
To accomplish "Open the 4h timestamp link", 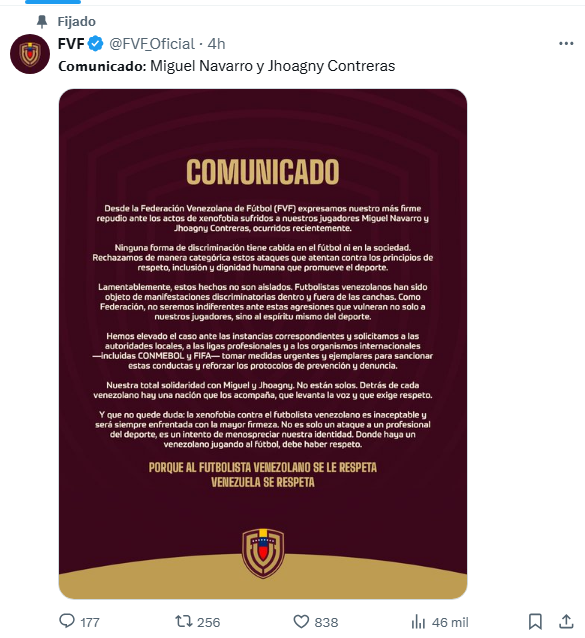I will coord(216,44).
